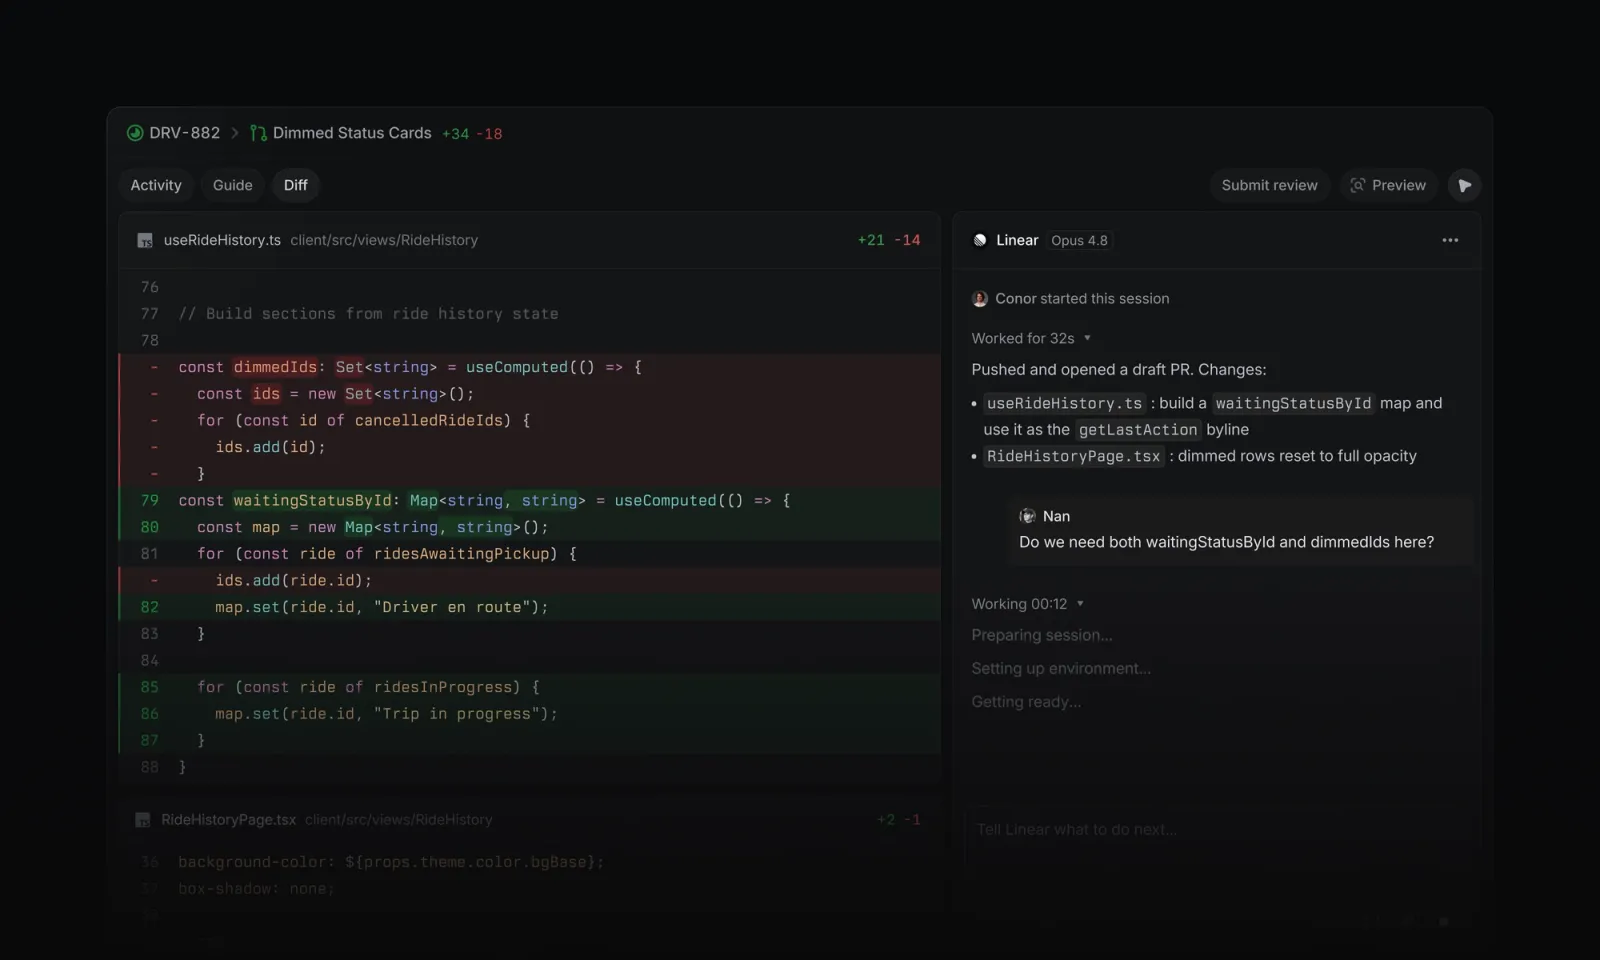The width and height of the screenshot is (1600, 960).
Task: Open the DRV-882 breadcrumb link
Action: click(185, 133)
